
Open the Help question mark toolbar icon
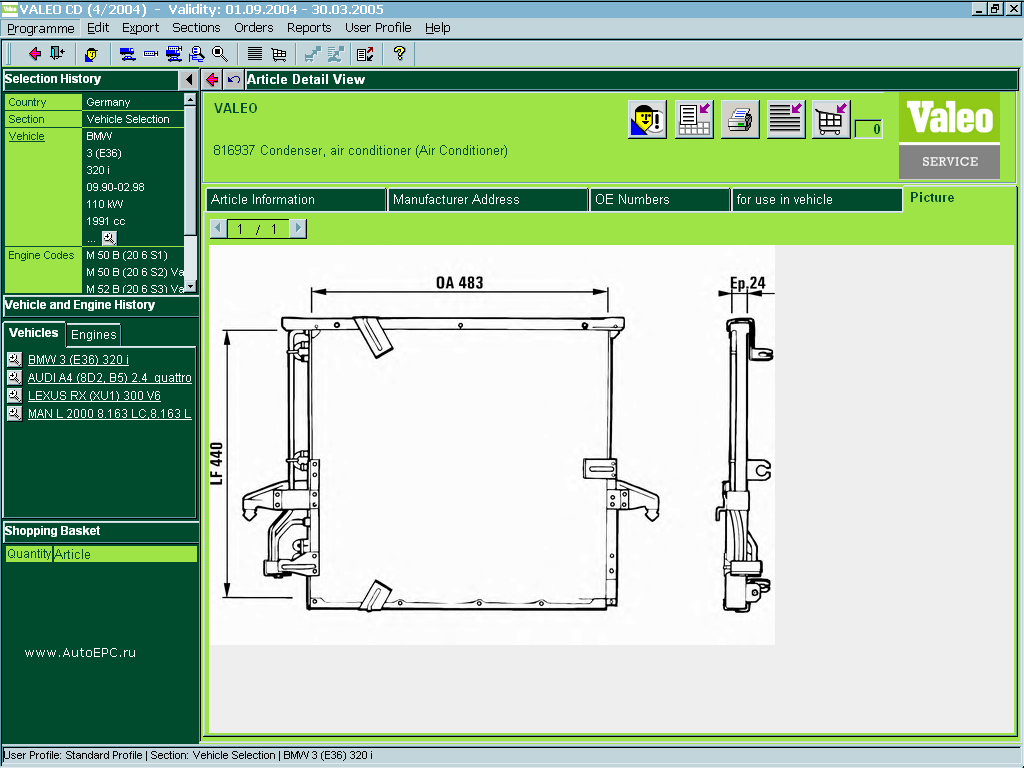400,54
